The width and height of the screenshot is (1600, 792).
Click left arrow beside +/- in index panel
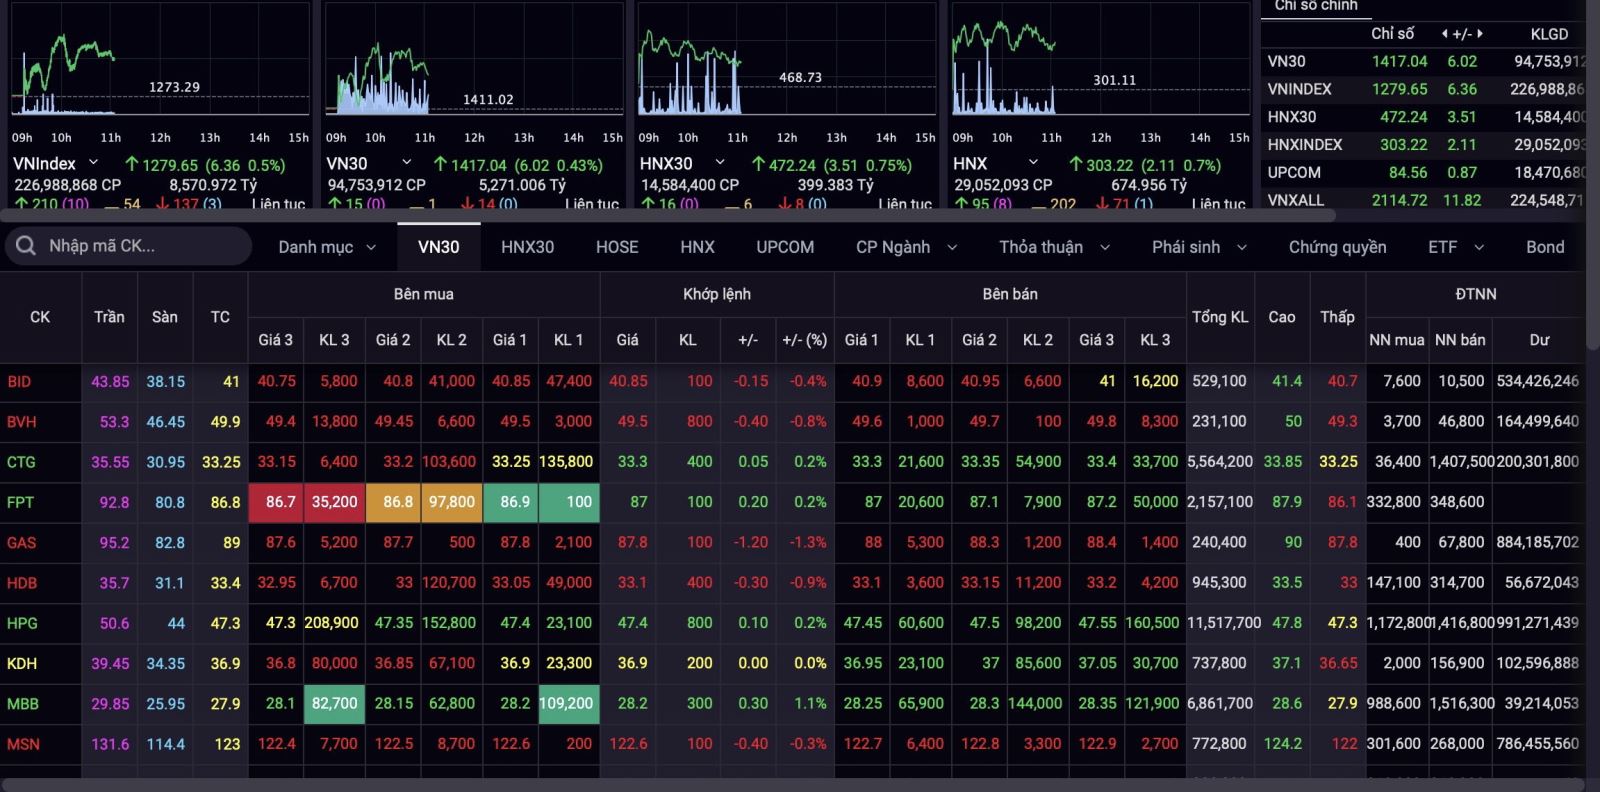[x=1445, y=34]
